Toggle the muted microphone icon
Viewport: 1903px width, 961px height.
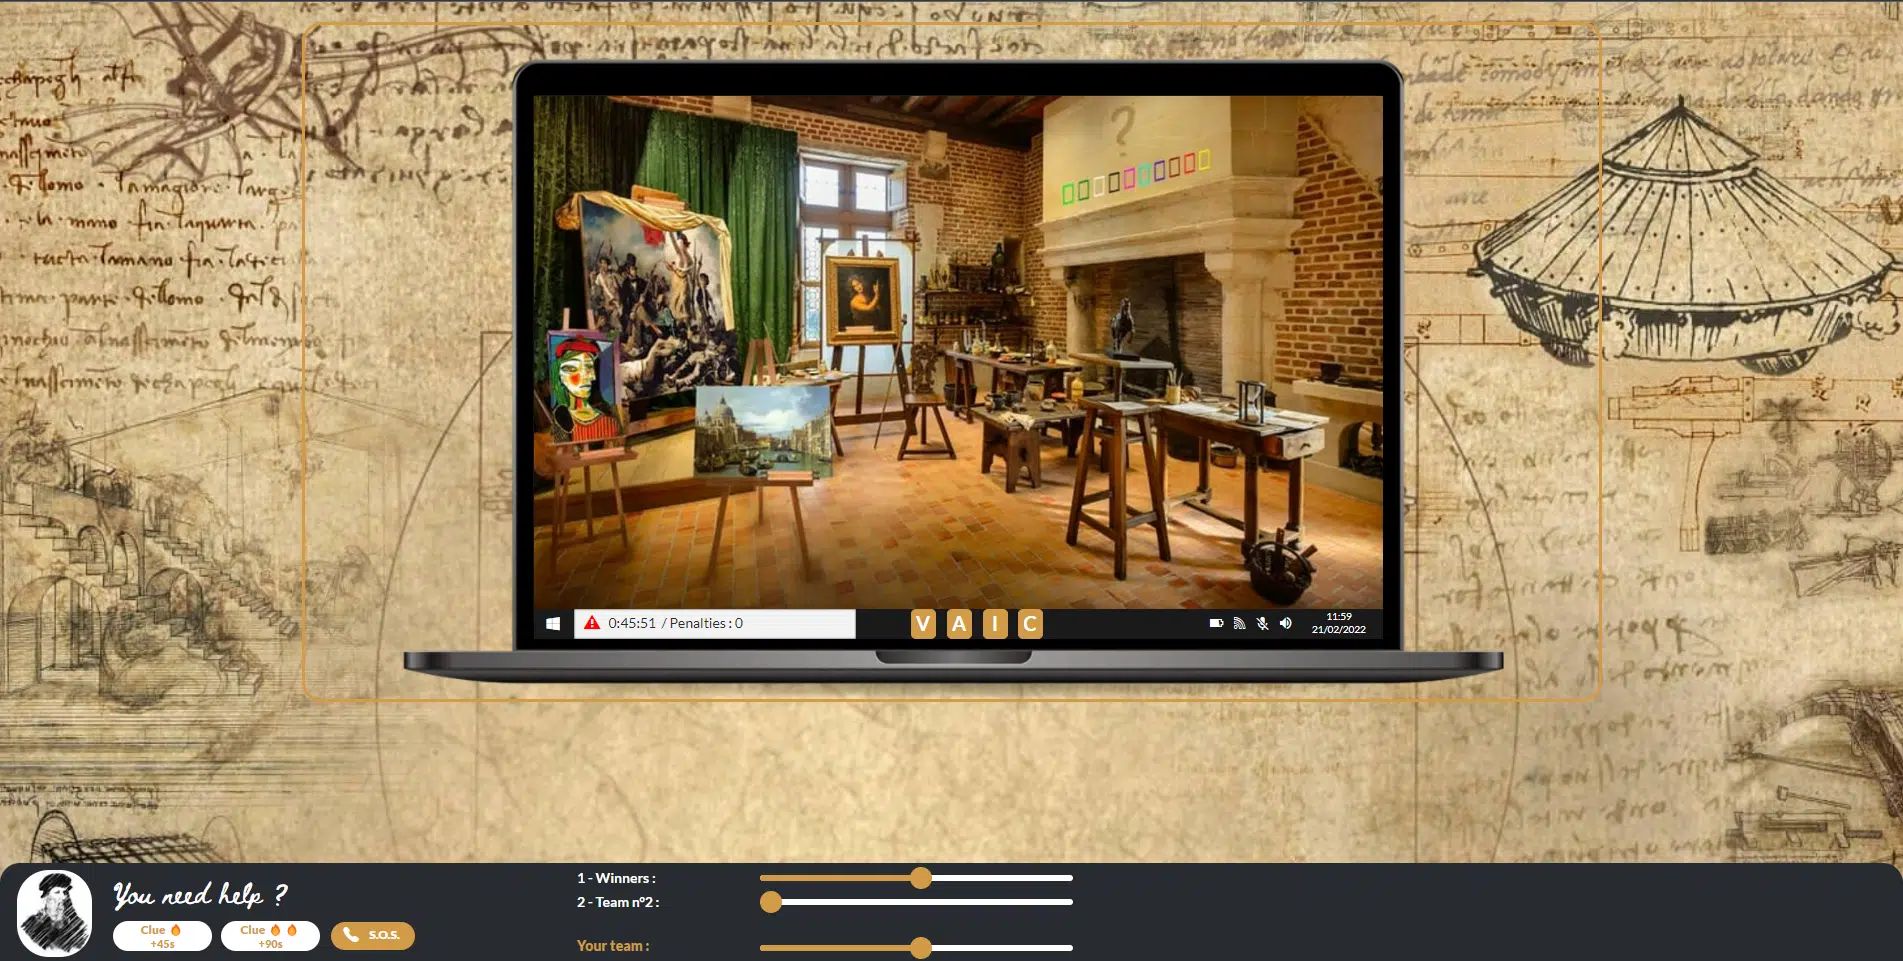click(1263, 623)
